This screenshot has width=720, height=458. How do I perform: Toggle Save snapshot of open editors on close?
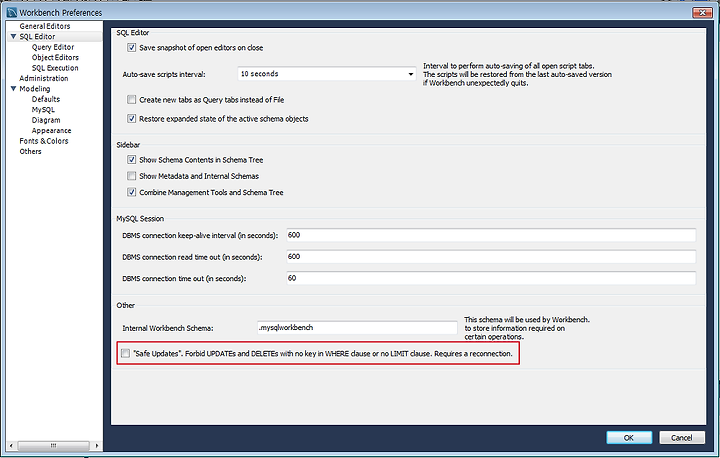(131, 47)
